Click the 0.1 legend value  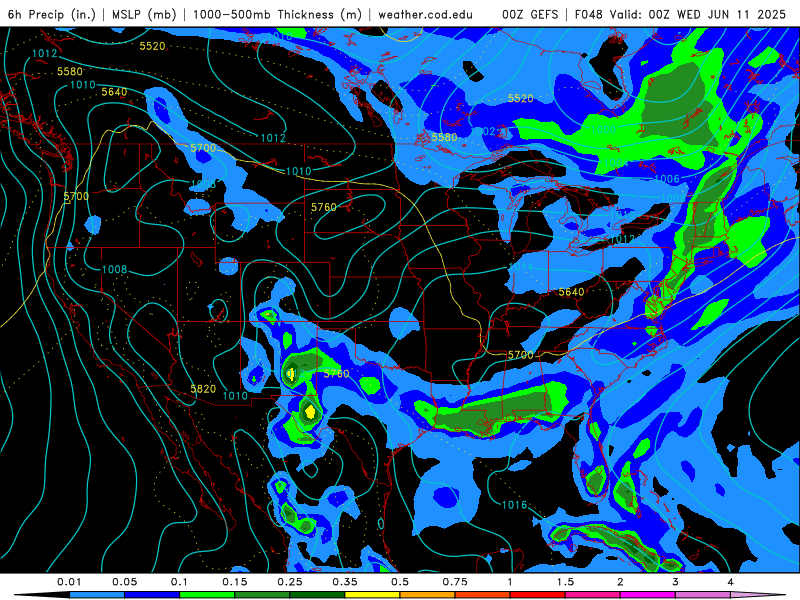(179, 582)
